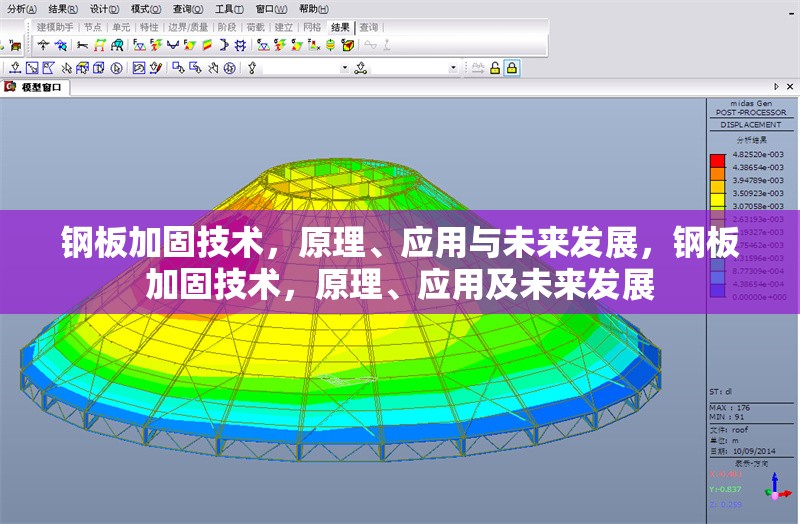Click the small arrow button beside panel close
The image size is (800, 524).
[777, 88]
